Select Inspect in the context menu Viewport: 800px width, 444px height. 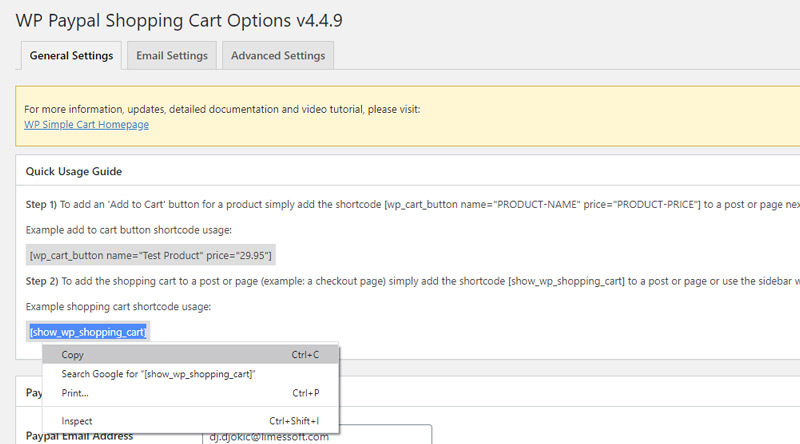pos(190,421)
